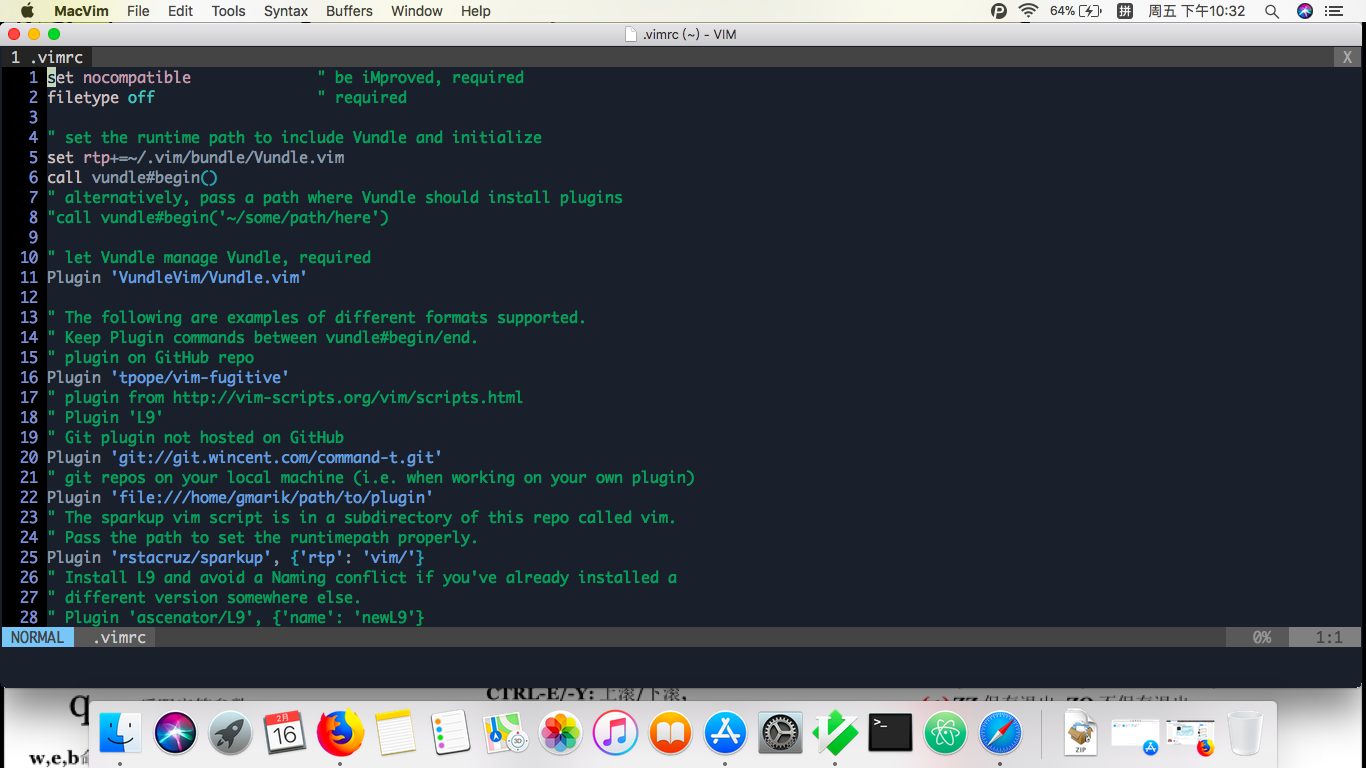Open the ZIP archive in the Dock
Screen dimensions: 1366x768
coord(1081,733)
